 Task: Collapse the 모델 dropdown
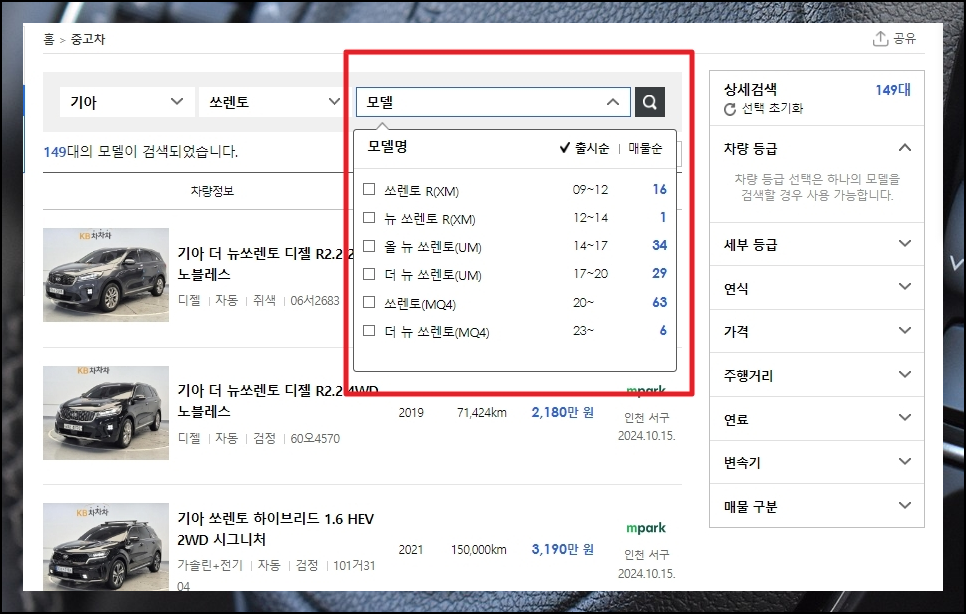pos(493,102)
